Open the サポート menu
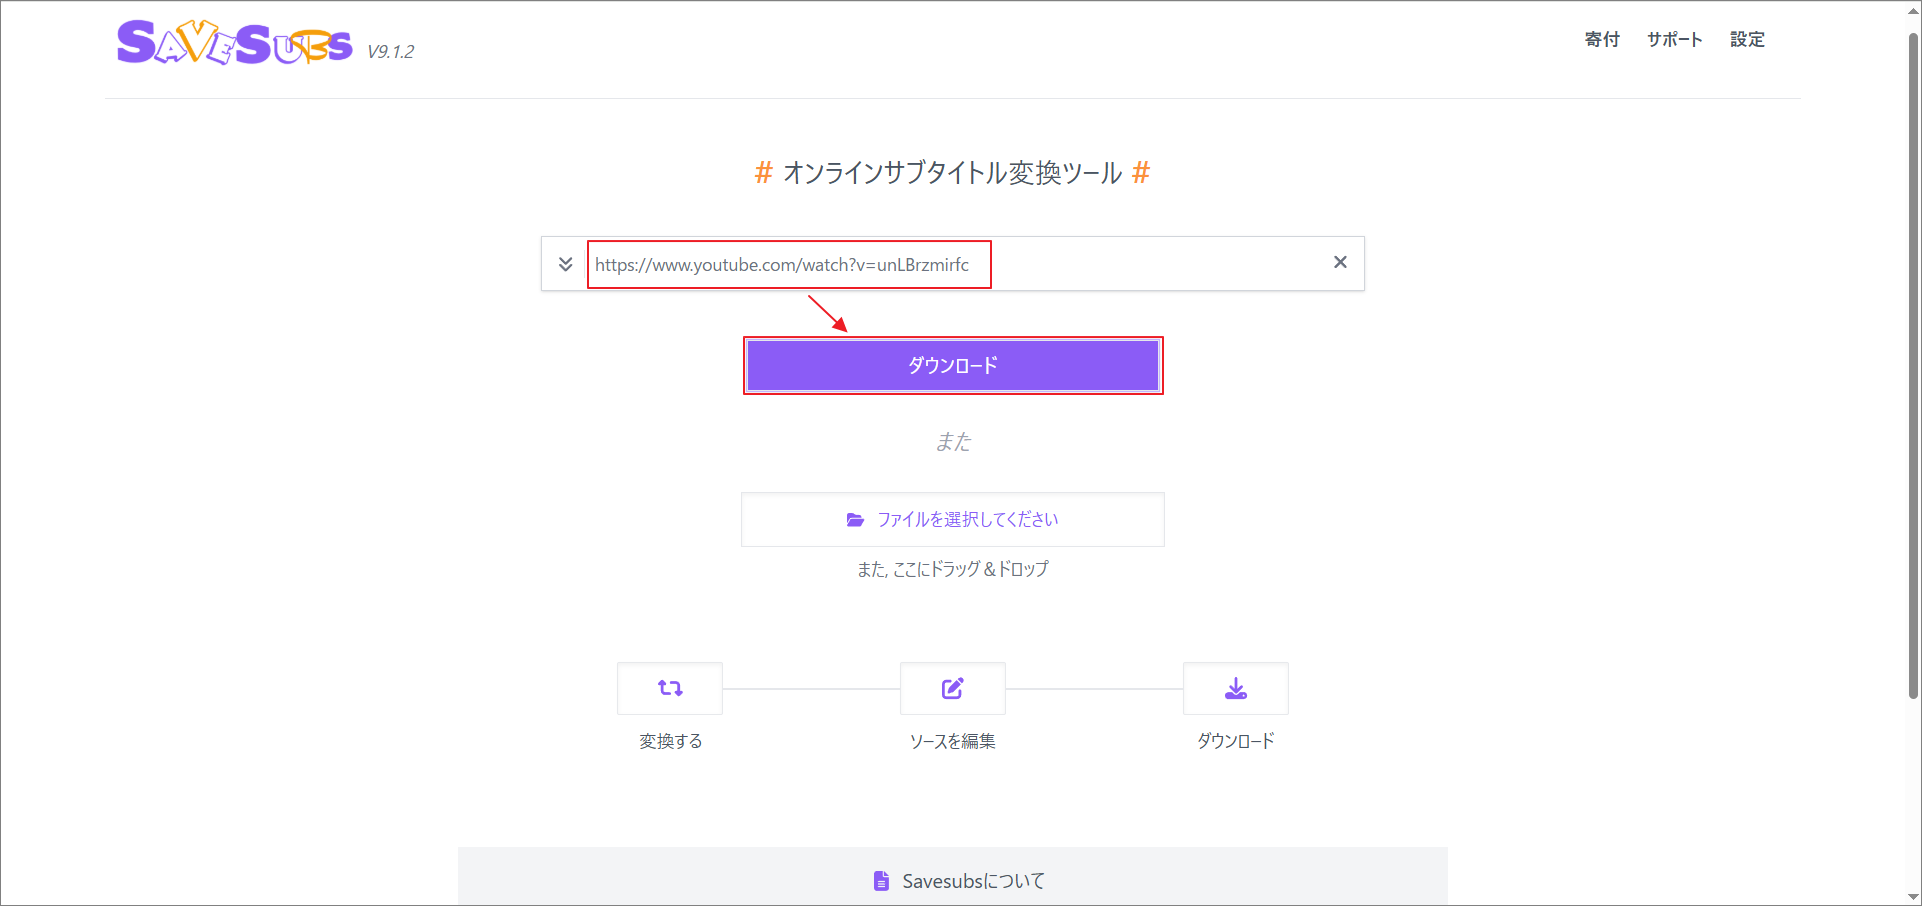1922x906 pixels. pyautogui.click(x=1674, y=39)
